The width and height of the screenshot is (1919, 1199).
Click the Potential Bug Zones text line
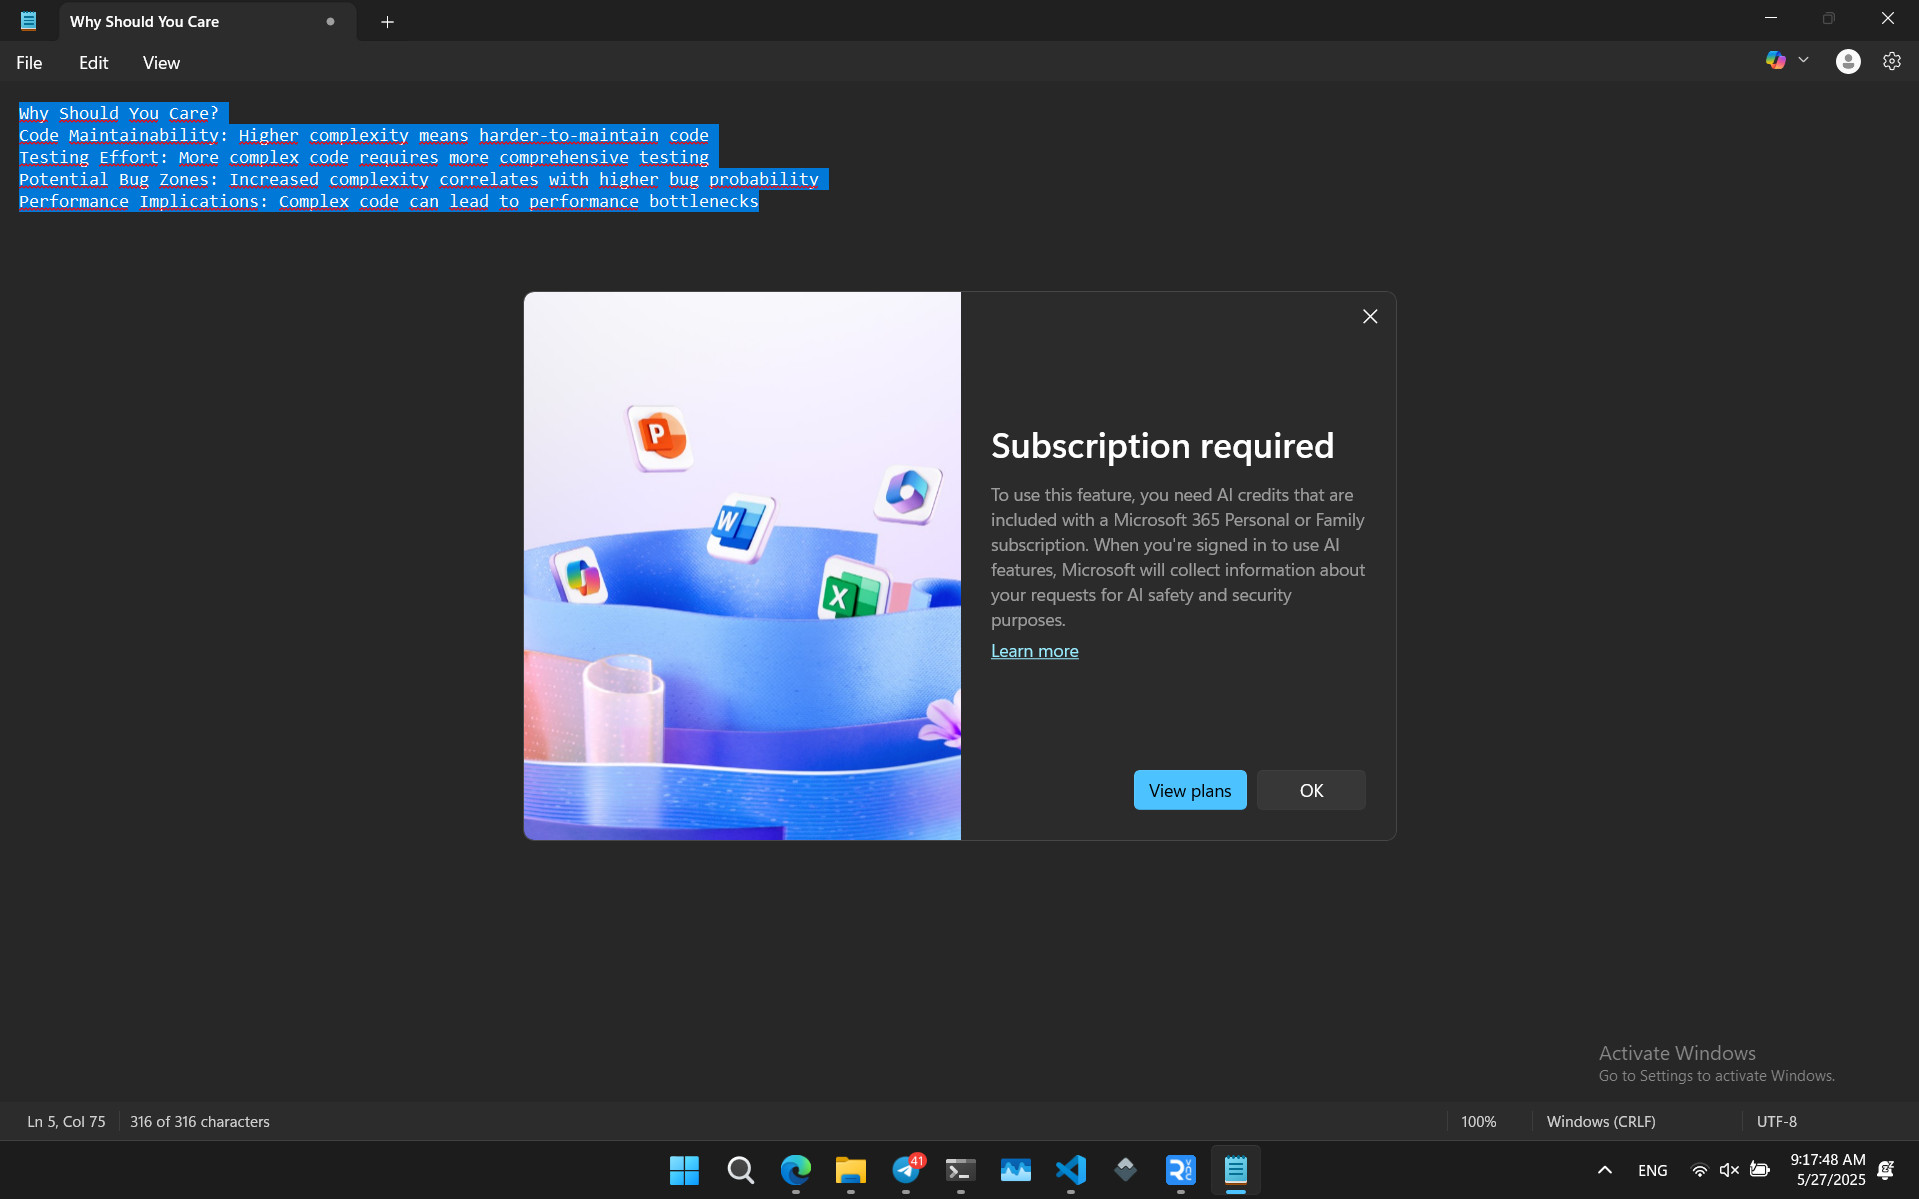pos(419,179)
